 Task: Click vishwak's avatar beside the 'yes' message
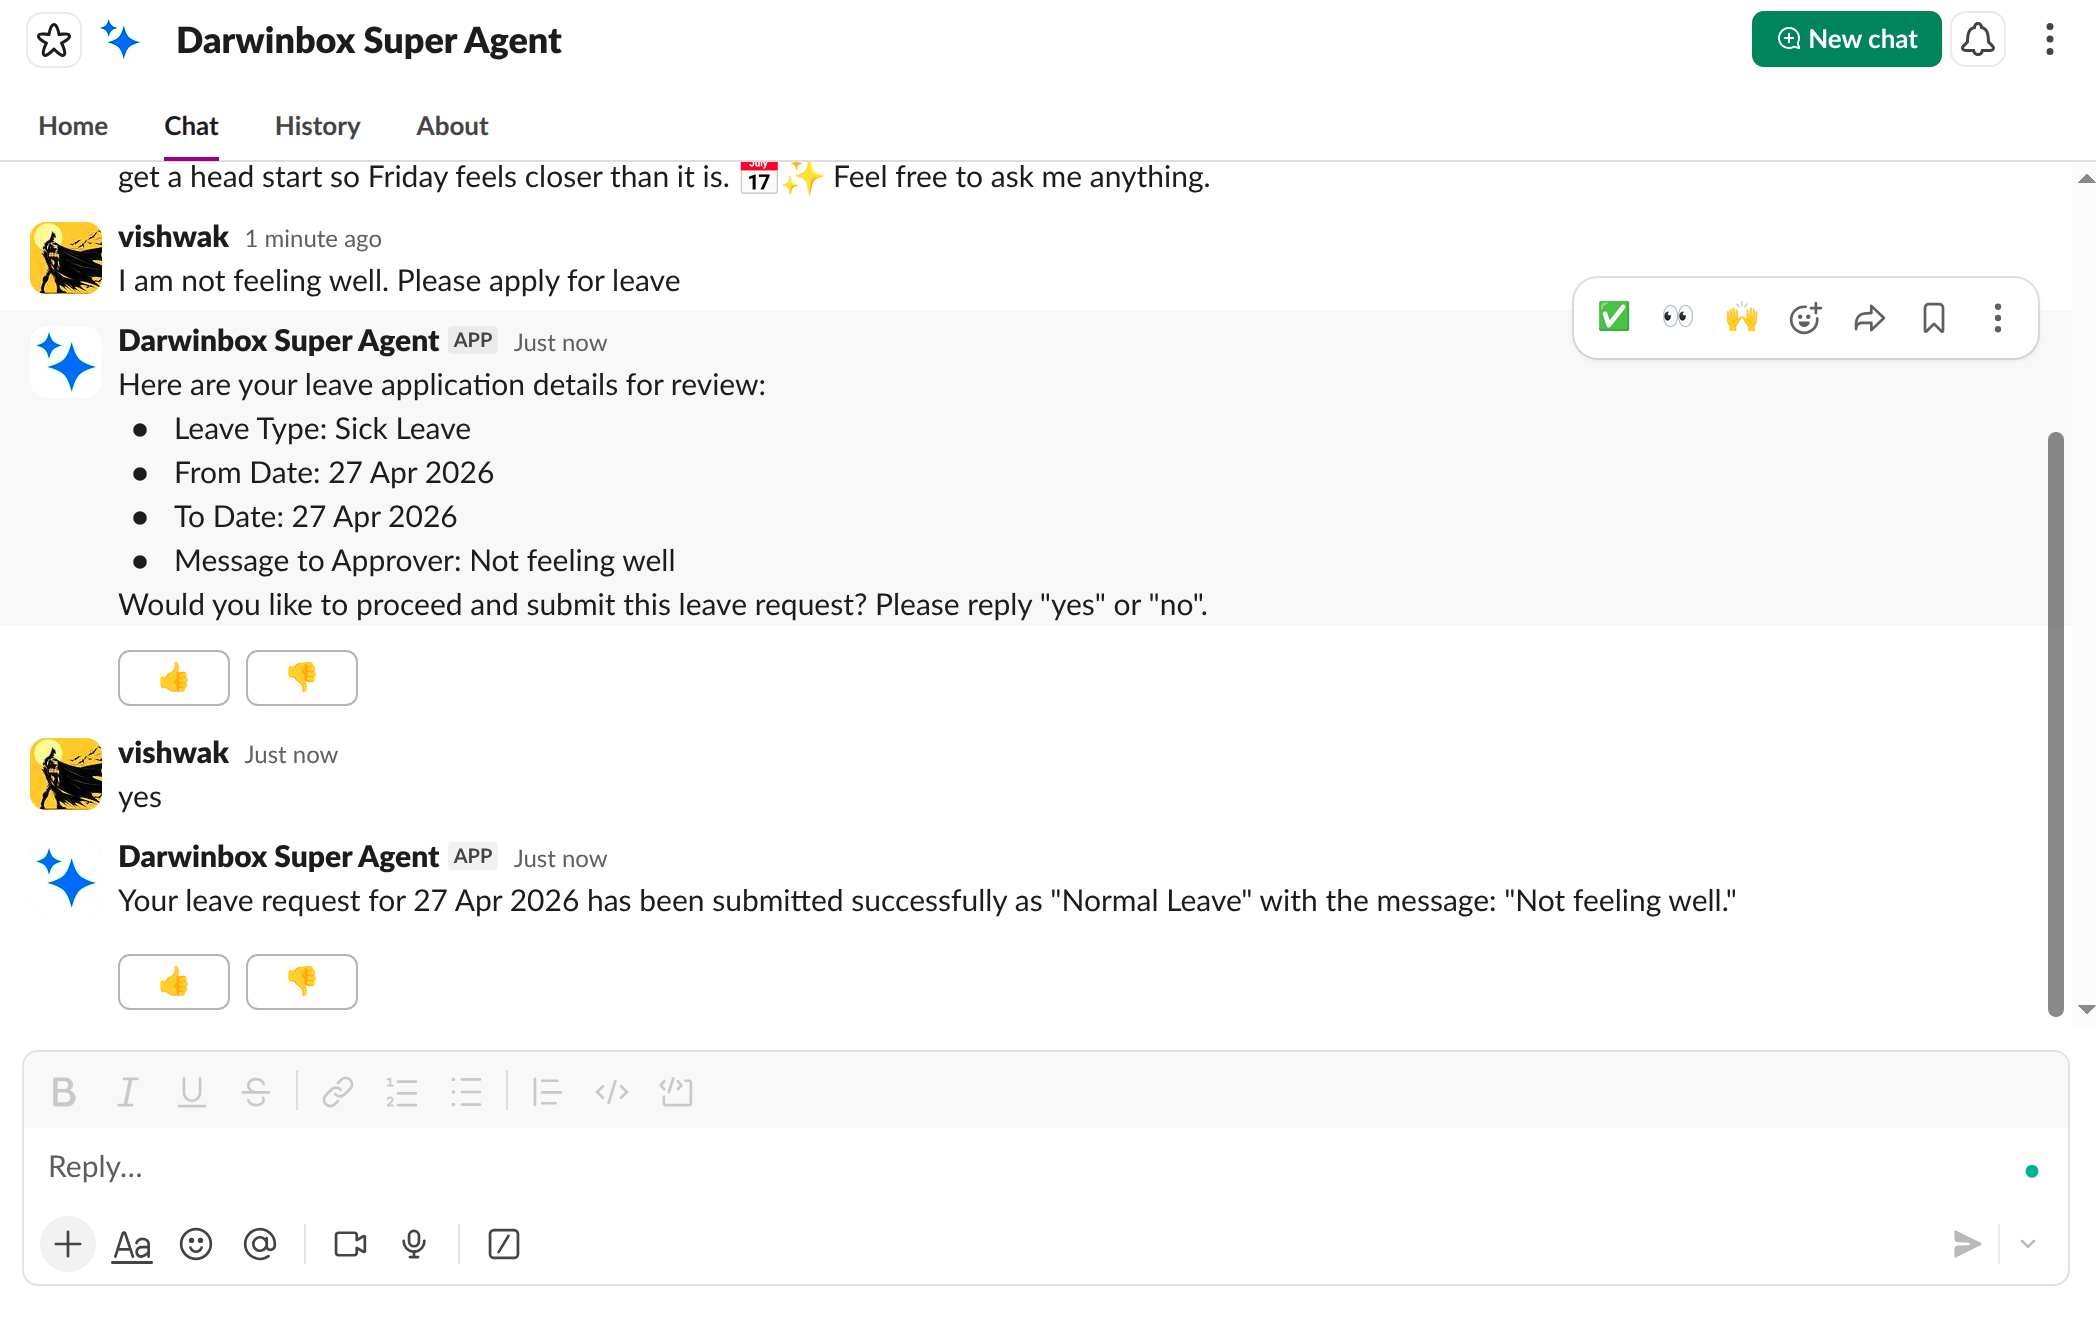[x=66, y=774]
